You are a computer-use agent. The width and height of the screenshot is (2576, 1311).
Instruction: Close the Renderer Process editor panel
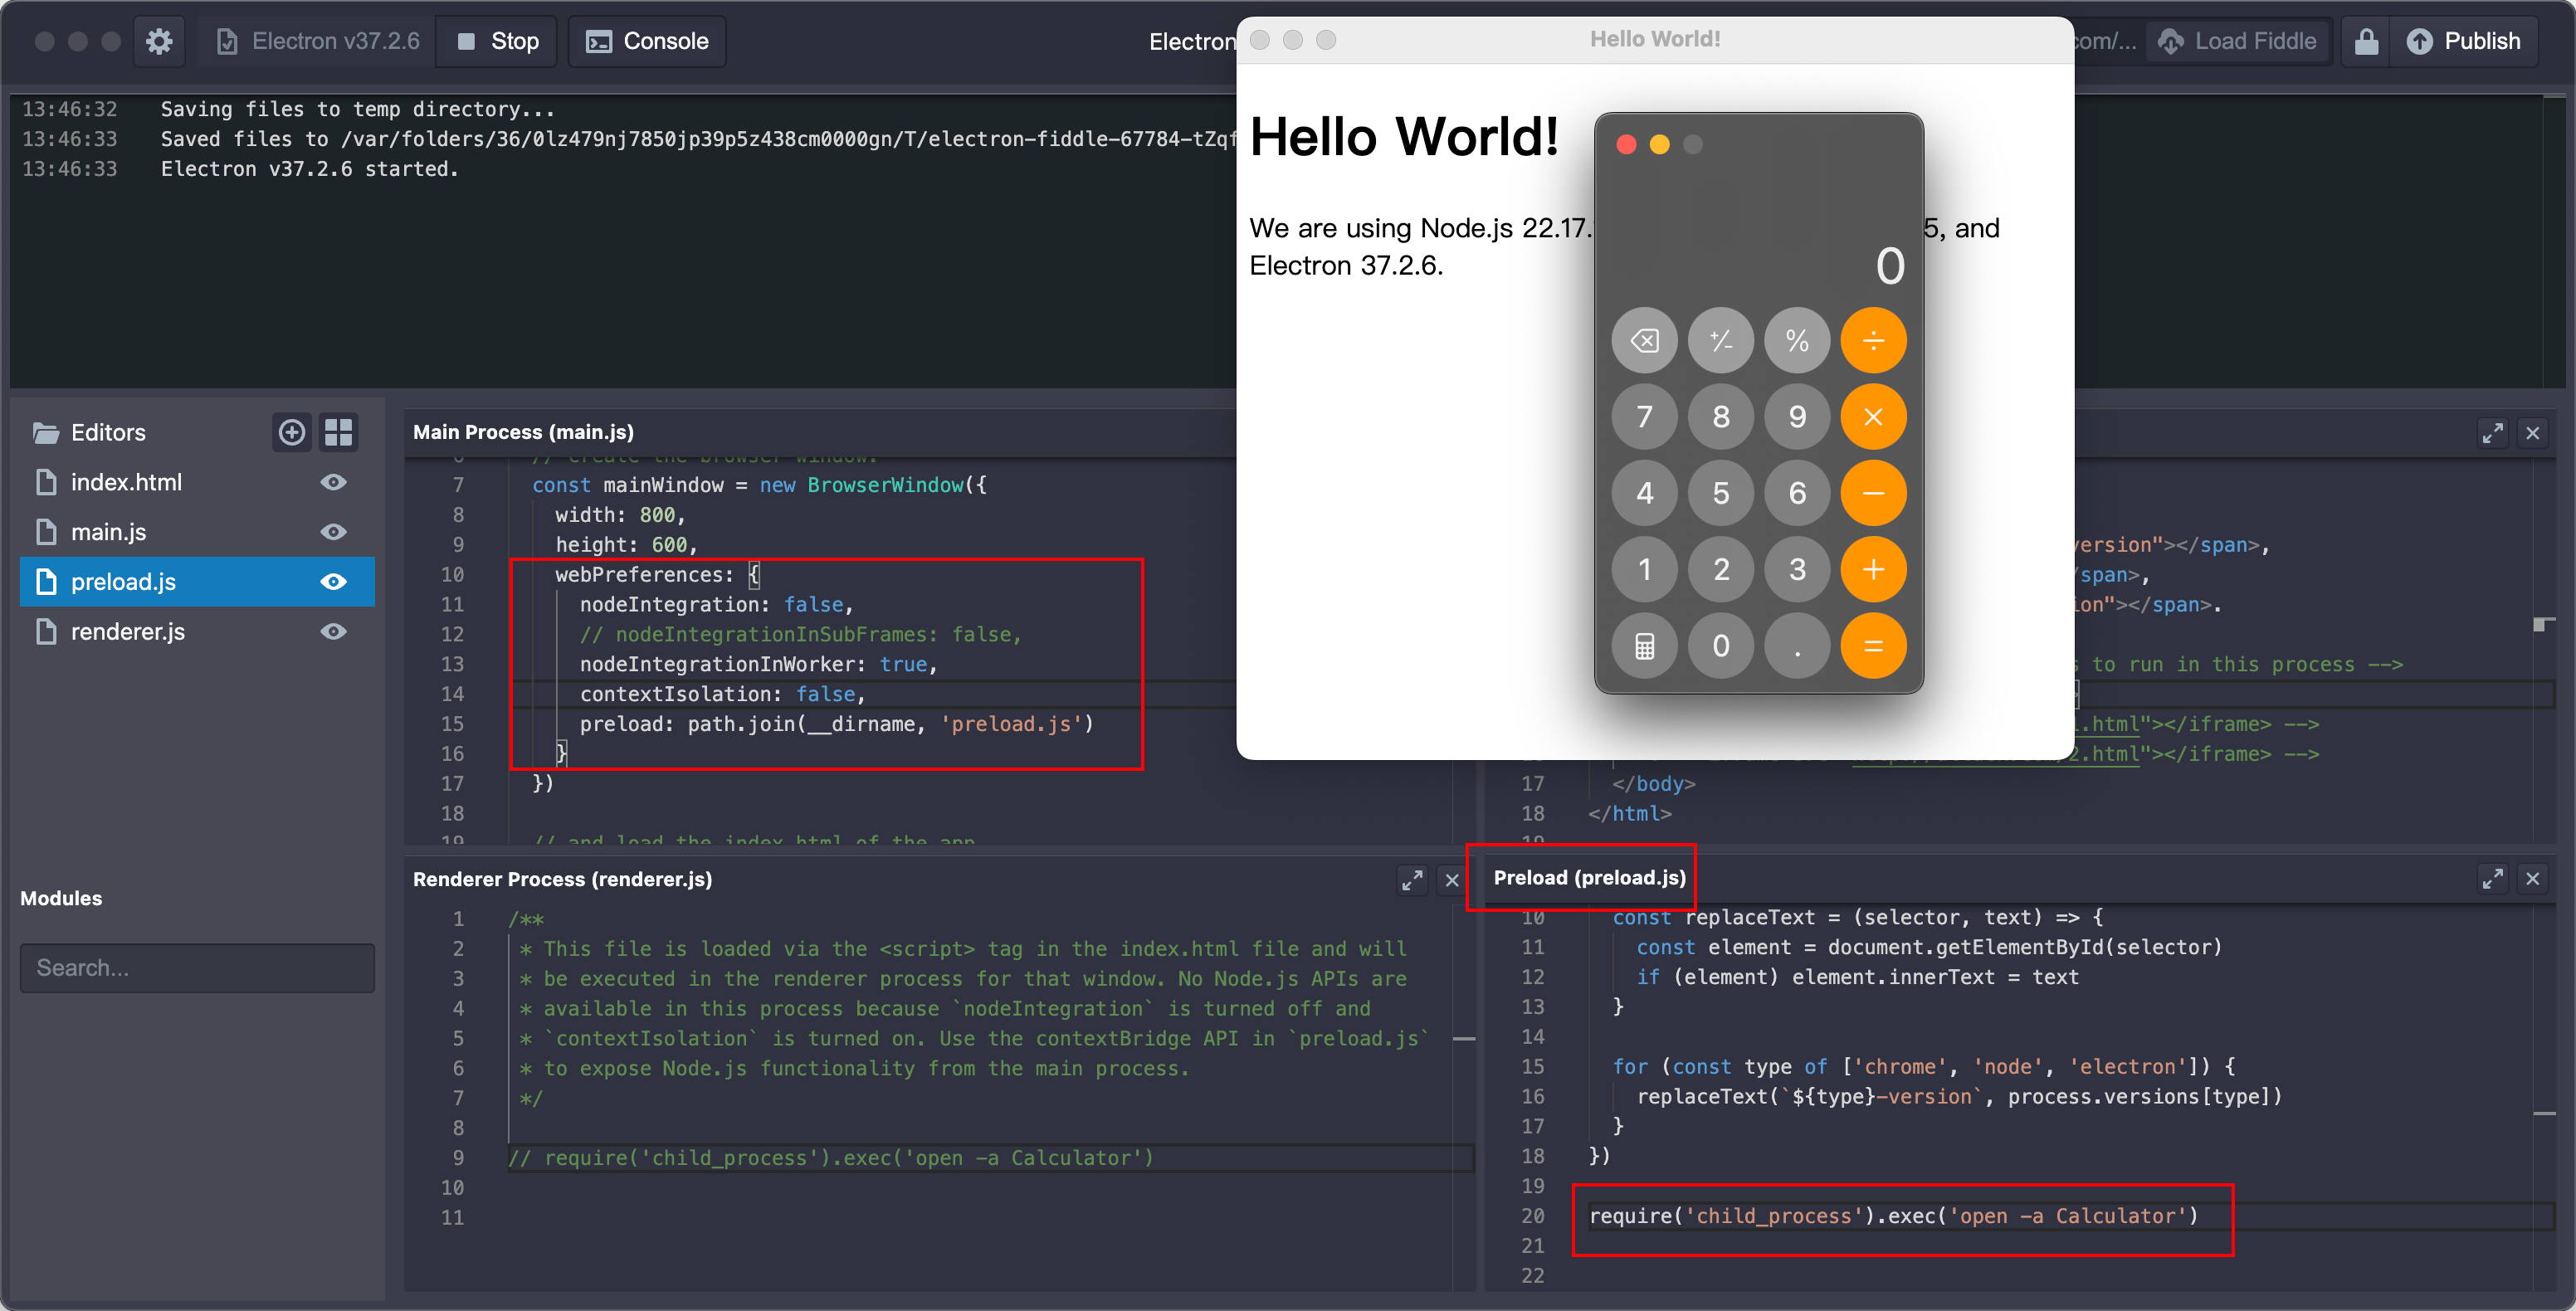(x=1452, y=880)
